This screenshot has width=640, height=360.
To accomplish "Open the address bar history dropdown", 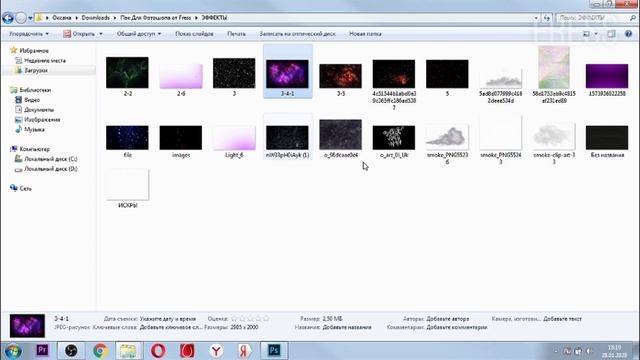I will tap(536, 18).
